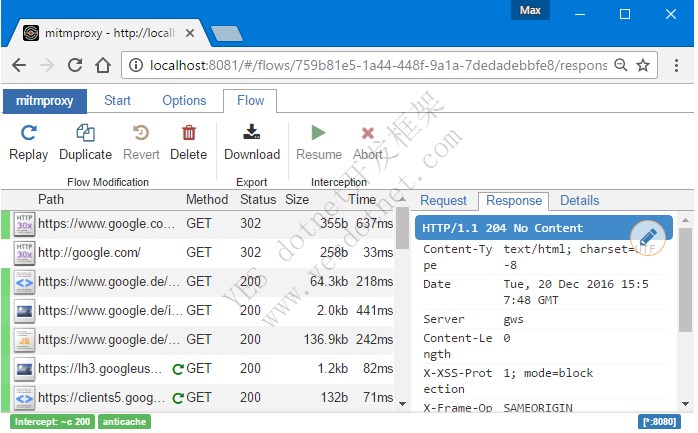Open the Response tab

514,201
